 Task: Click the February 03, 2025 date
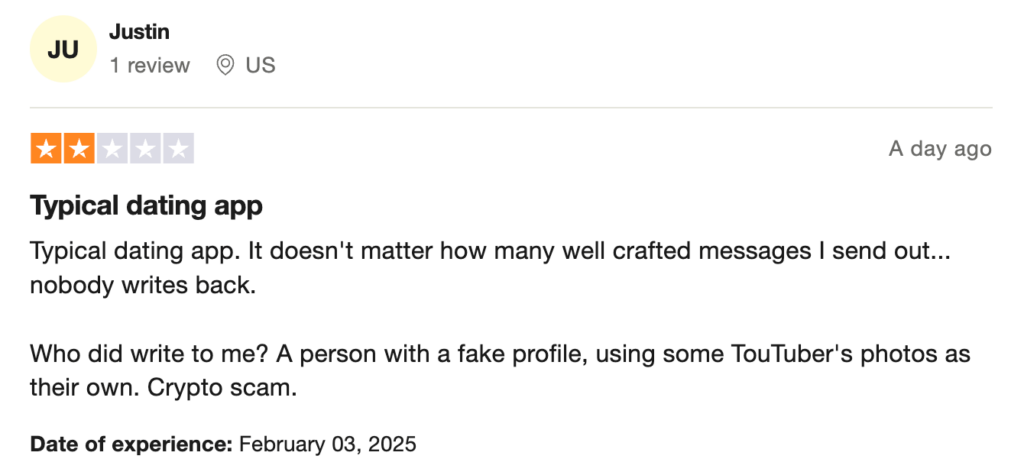pyautogui.click(x=327, y=444)
